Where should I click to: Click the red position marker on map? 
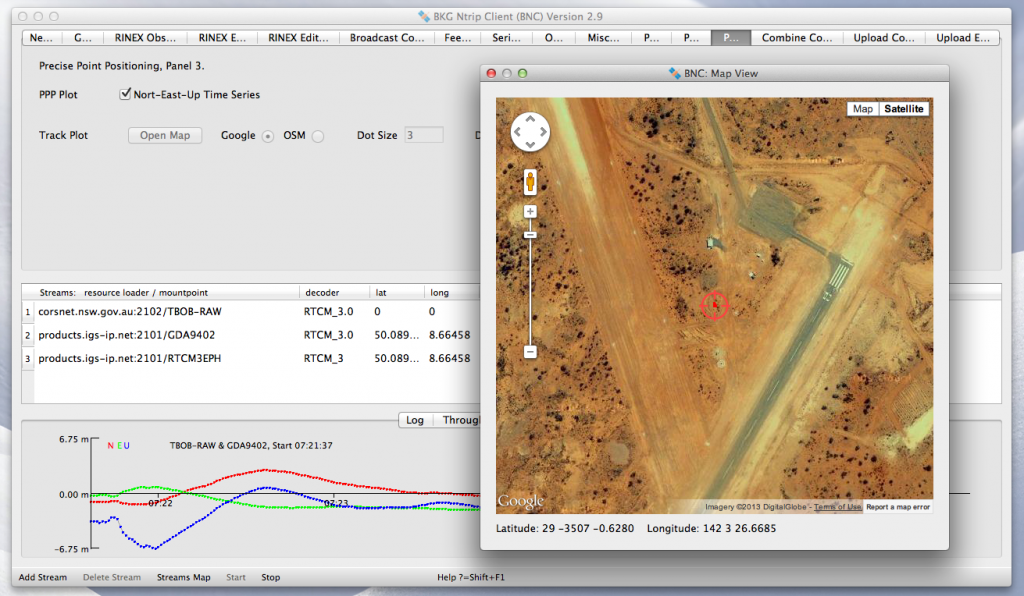pyautogui.click(x=714, y=304)
